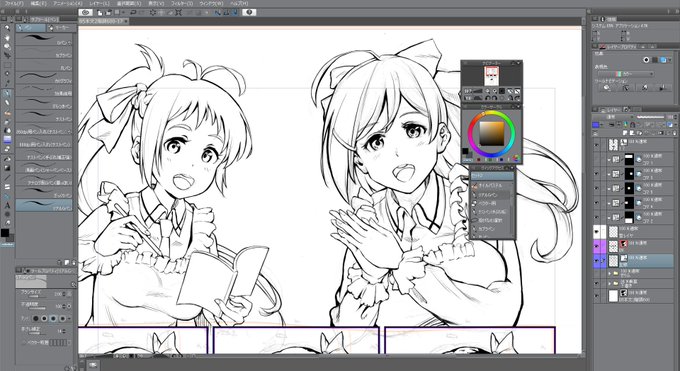
Task: Expand the 下書き folder in layer list
Action: pos(610,284)
